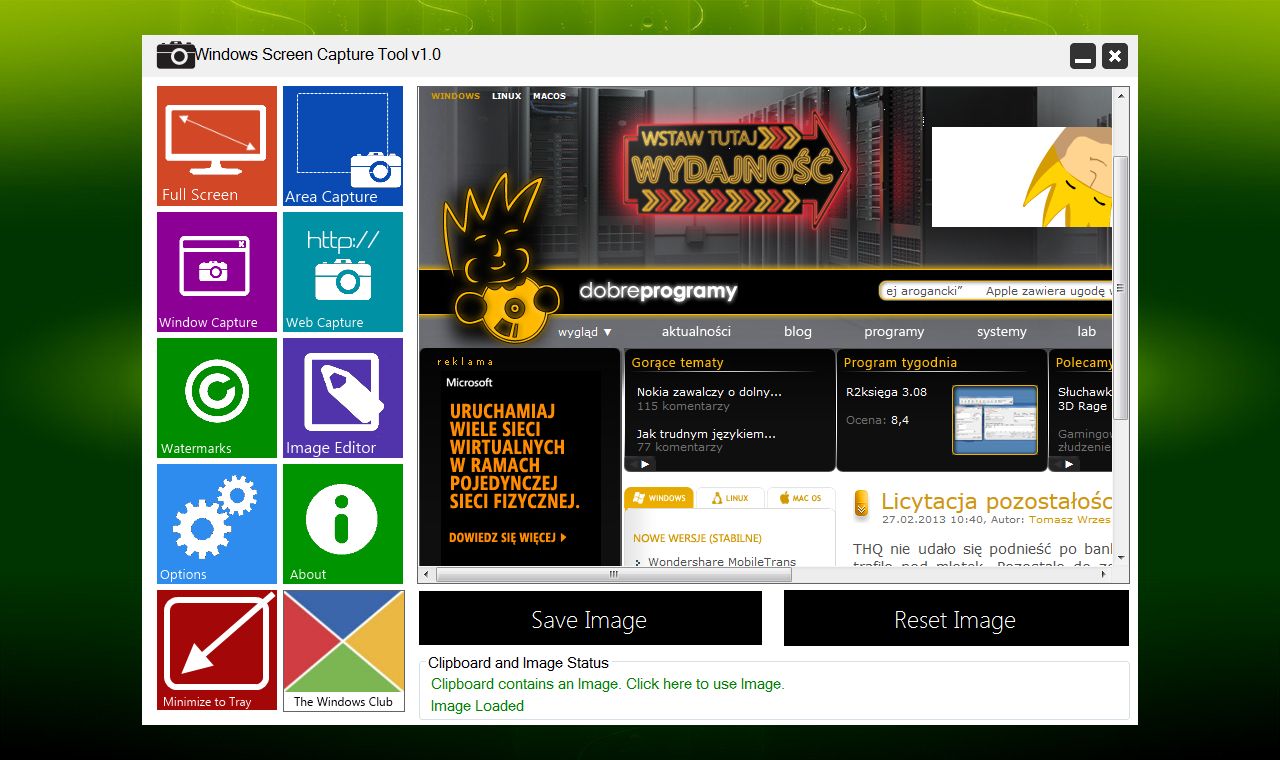Open the Watermarks tile
Viewport: 1280px width, 760px height.
217,398
